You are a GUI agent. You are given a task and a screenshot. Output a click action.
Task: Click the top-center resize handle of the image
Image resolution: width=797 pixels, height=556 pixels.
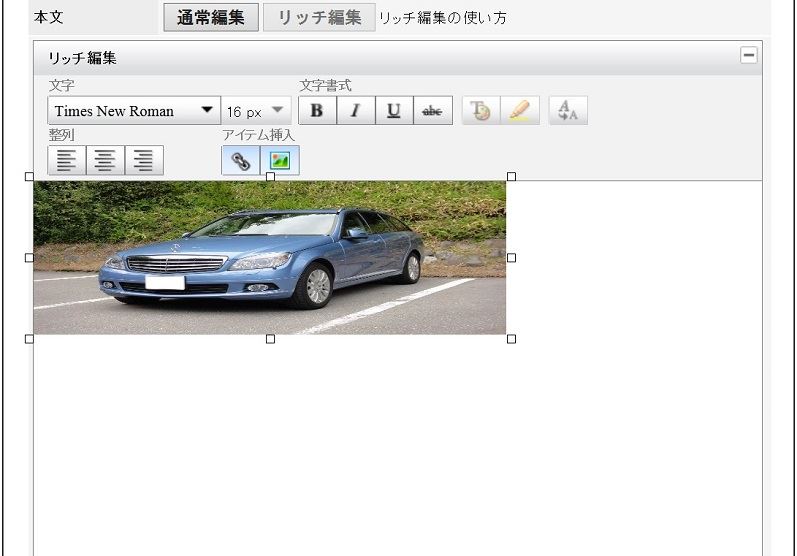pyautogui.click(x=270, y=176)
